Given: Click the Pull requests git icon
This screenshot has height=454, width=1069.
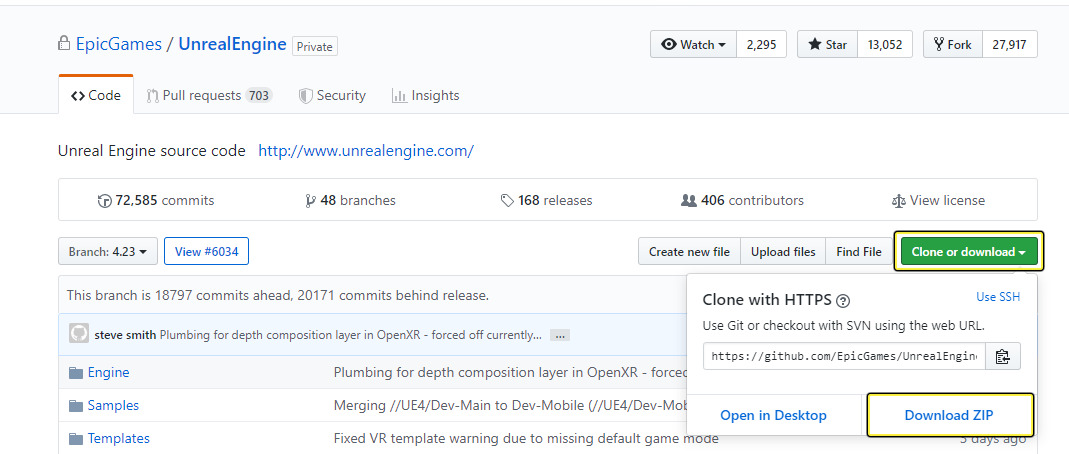Looking at the screenshot, I should point(152,95).
